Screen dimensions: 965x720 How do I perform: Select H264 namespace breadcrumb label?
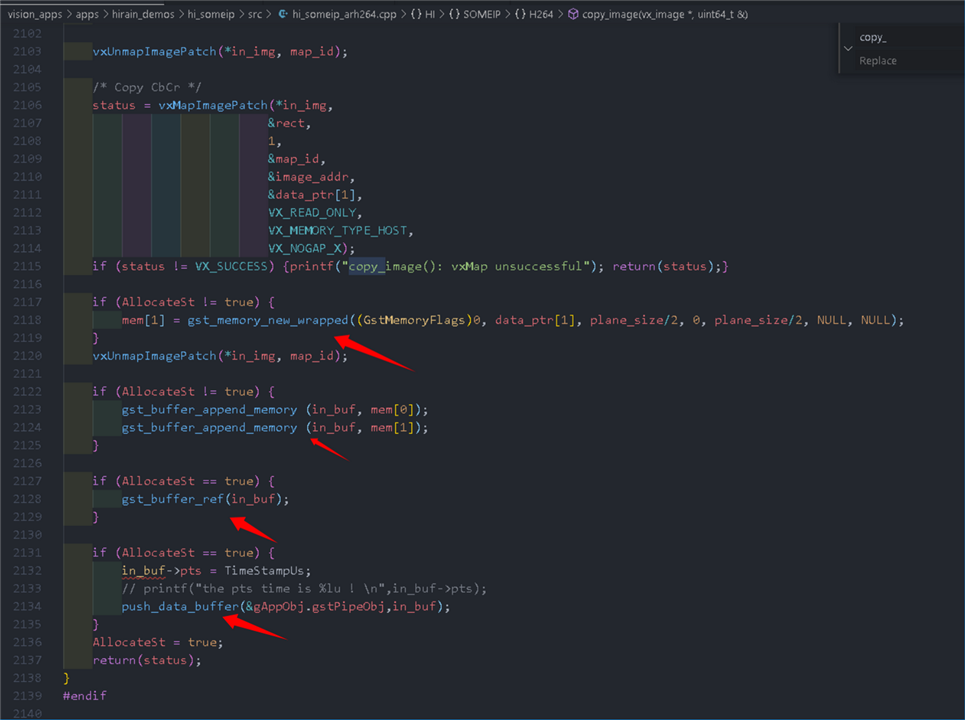point(541,14)
